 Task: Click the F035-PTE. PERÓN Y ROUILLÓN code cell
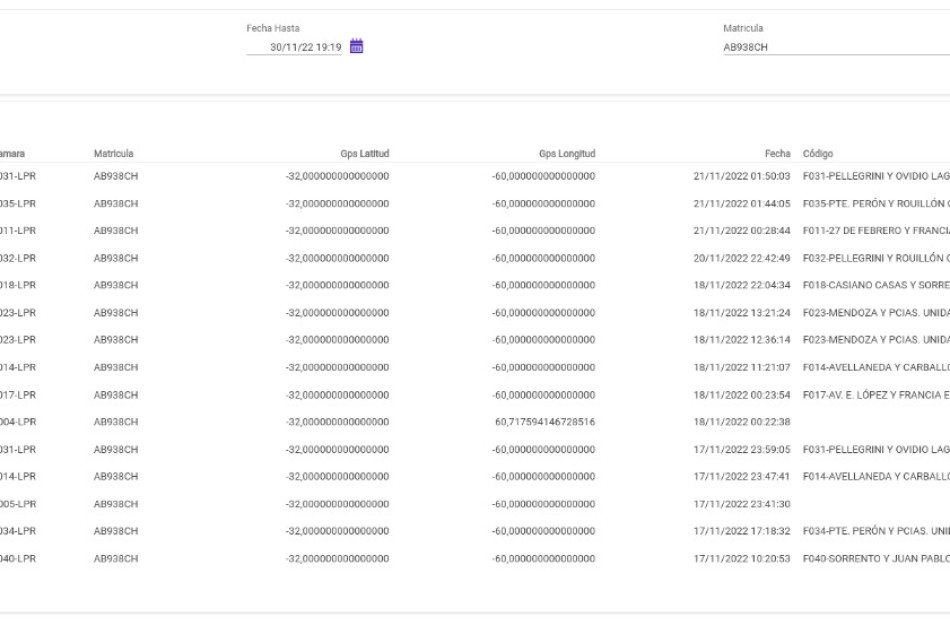point(875,204)
